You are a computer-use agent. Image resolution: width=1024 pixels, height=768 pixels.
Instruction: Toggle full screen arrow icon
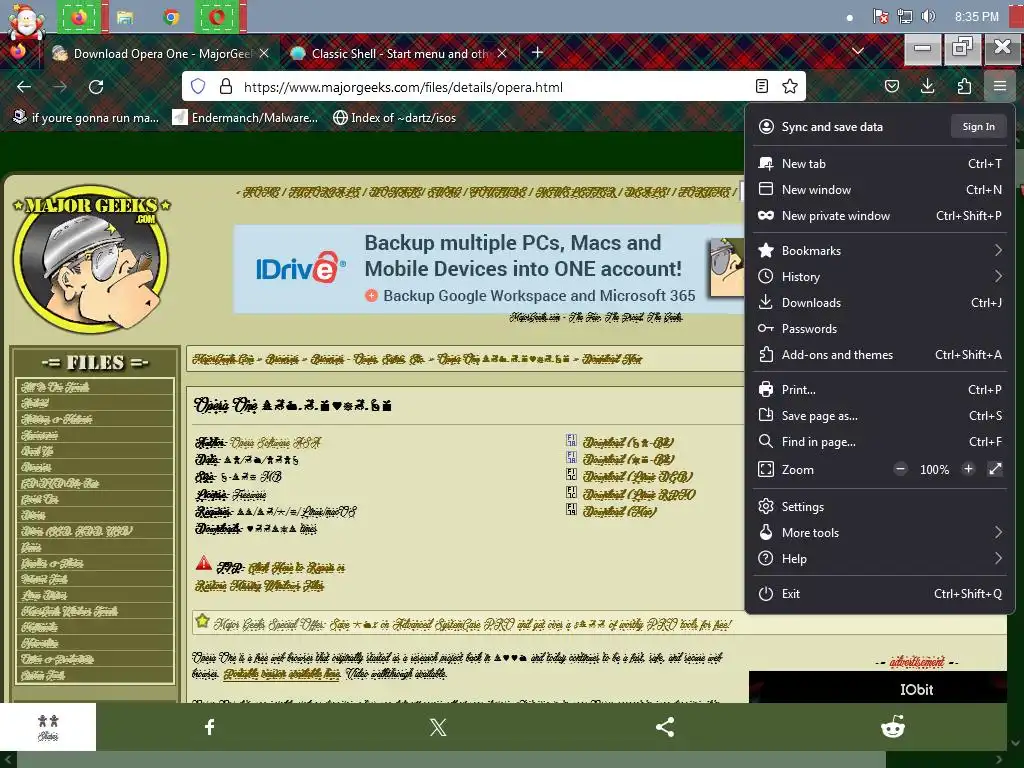tap(995, 469)
